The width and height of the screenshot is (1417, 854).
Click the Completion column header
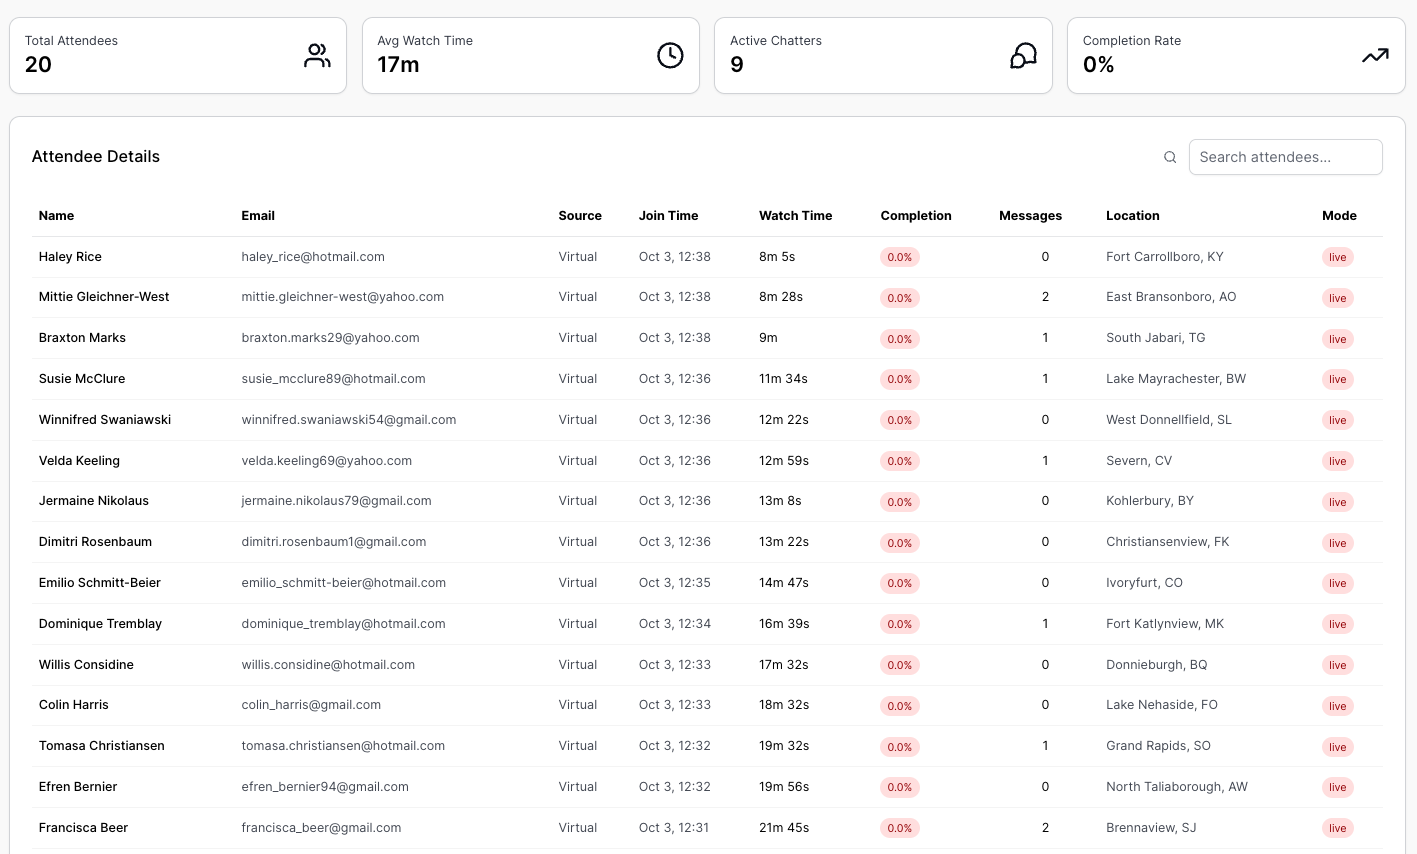(x=915, y=216)
